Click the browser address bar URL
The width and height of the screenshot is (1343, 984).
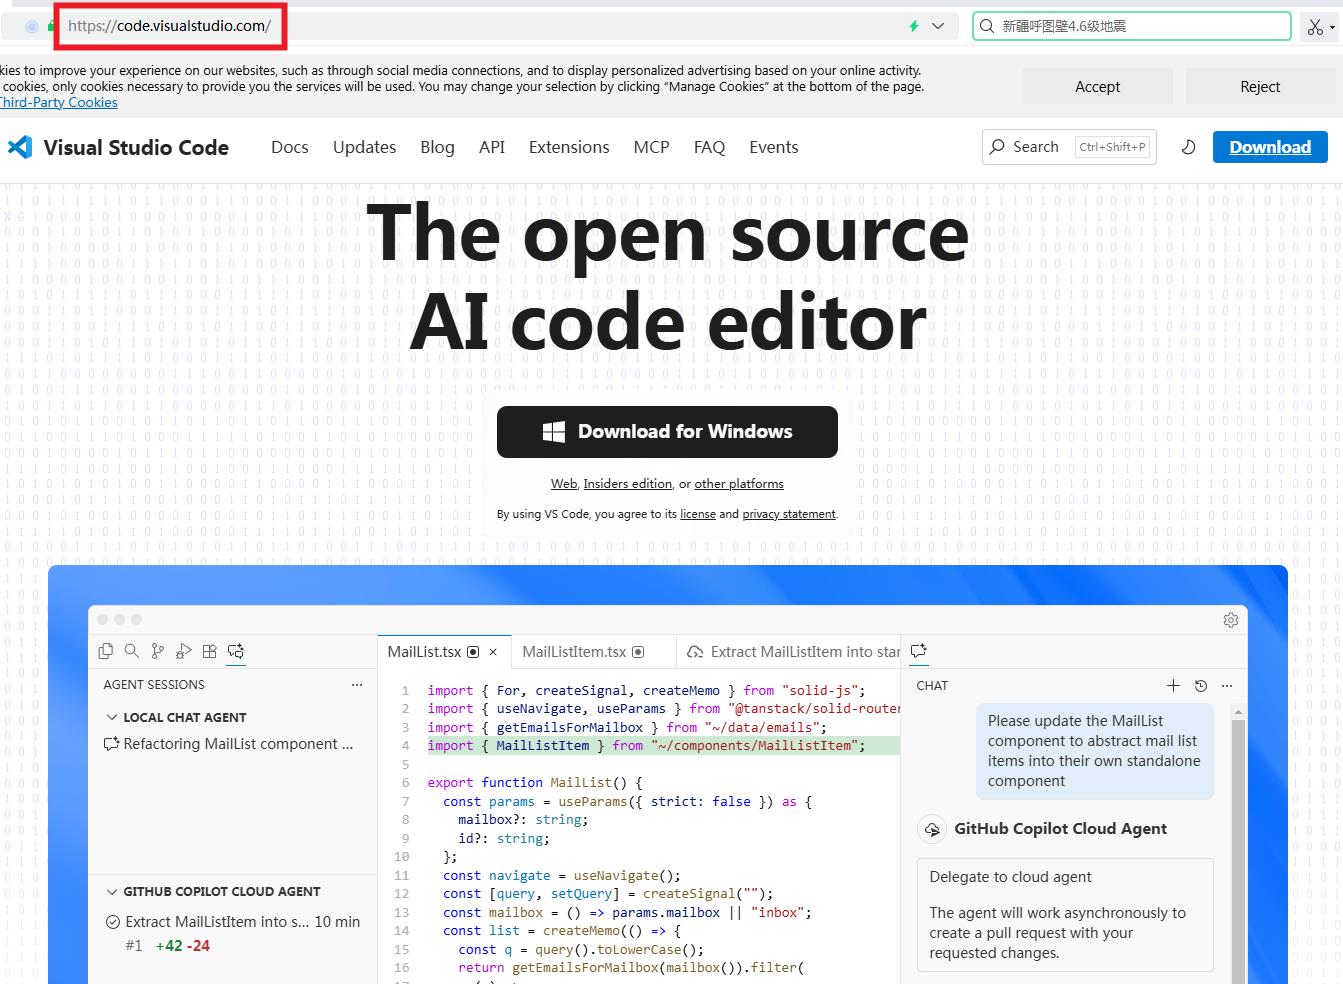pyautogui.click(x=170, y=26)
